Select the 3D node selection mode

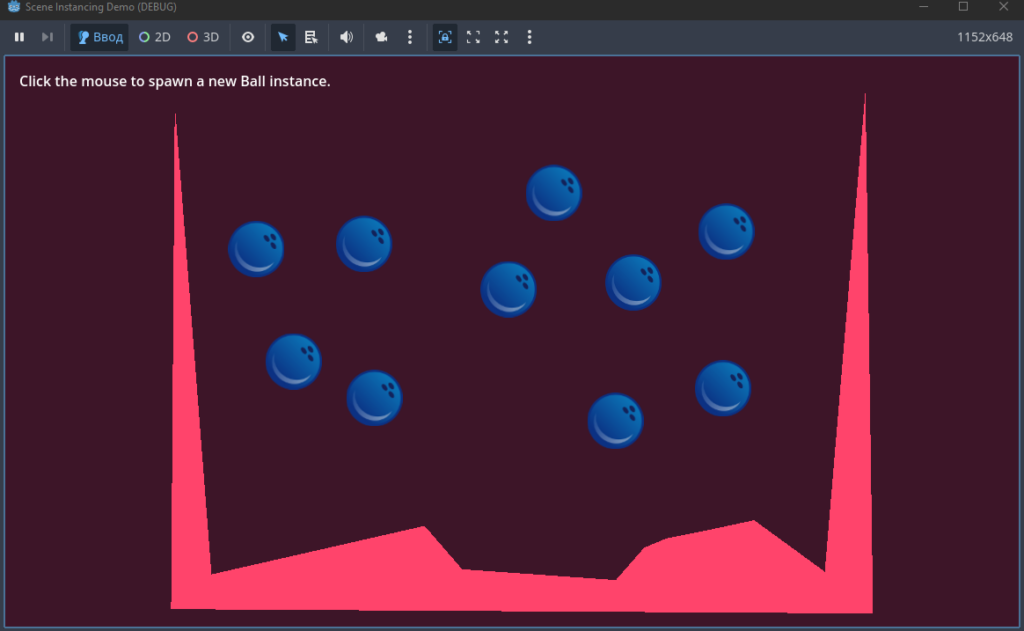(203, 37)
